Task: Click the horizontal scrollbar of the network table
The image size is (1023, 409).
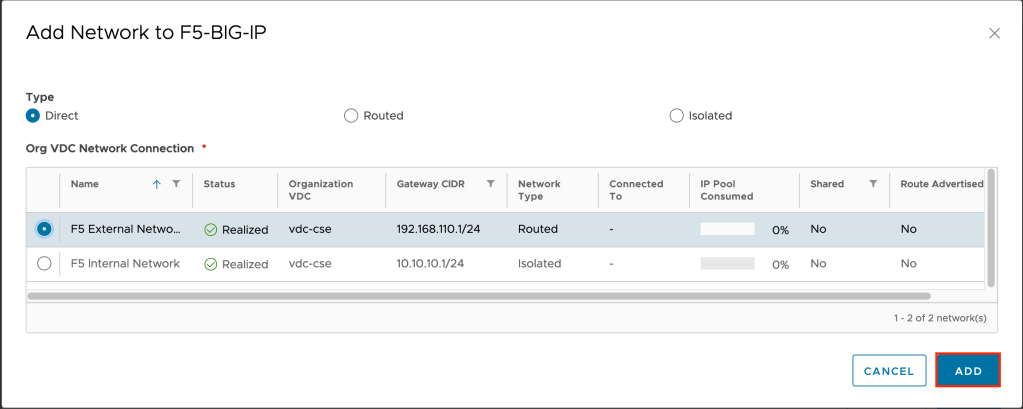Action: (480, 296)
